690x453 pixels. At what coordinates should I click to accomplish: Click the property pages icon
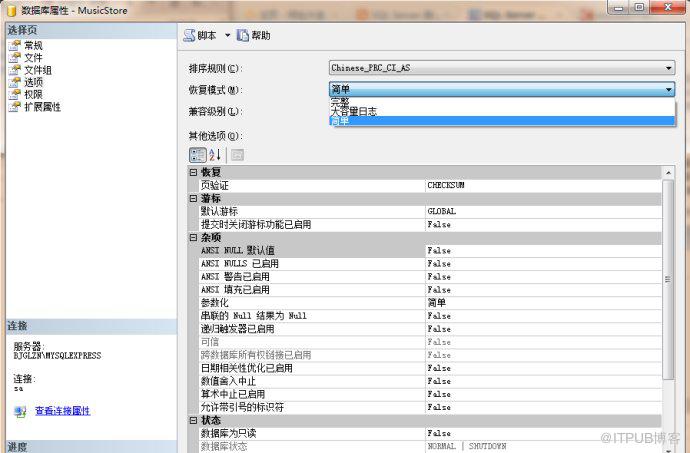pyautogui.click(x=237, y=155)
